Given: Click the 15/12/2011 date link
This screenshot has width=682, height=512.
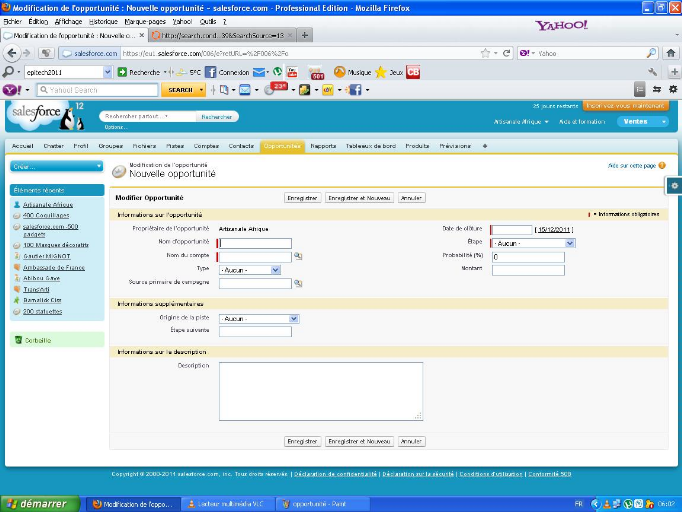Looking at the screenshot, I should 554,230.
